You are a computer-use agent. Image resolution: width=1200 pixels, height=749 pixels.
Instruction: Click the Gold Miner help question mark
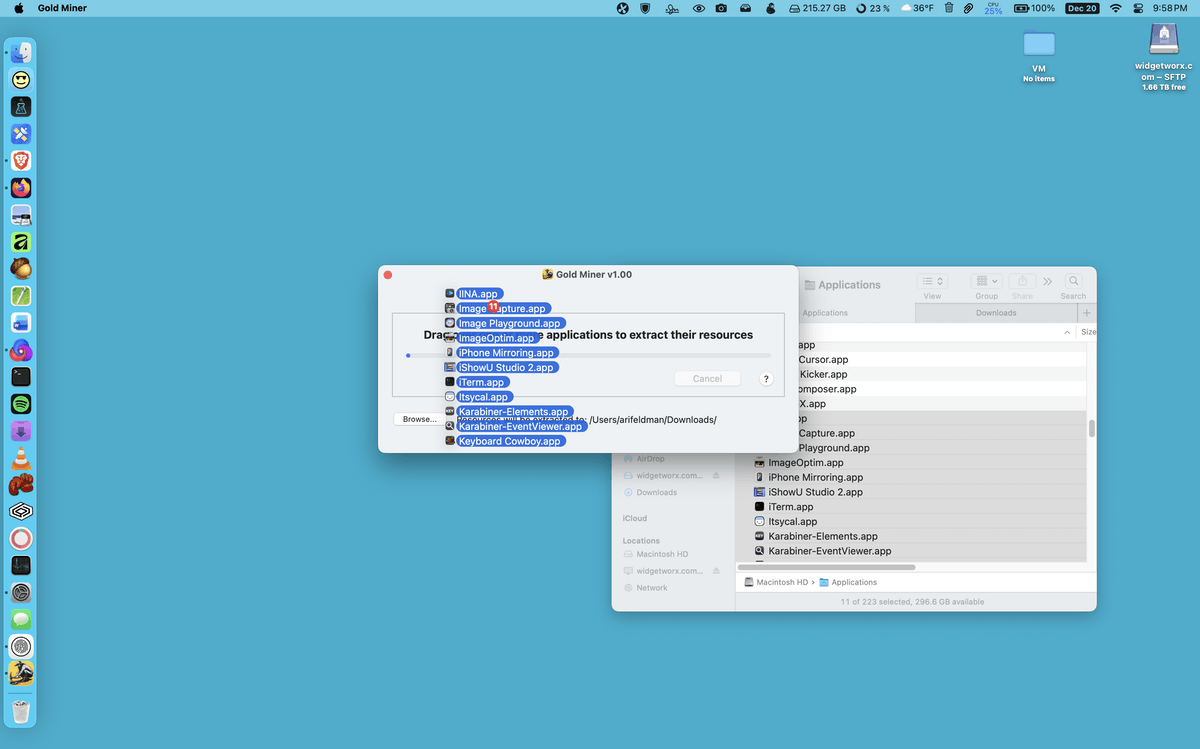(x=766, y=379)
